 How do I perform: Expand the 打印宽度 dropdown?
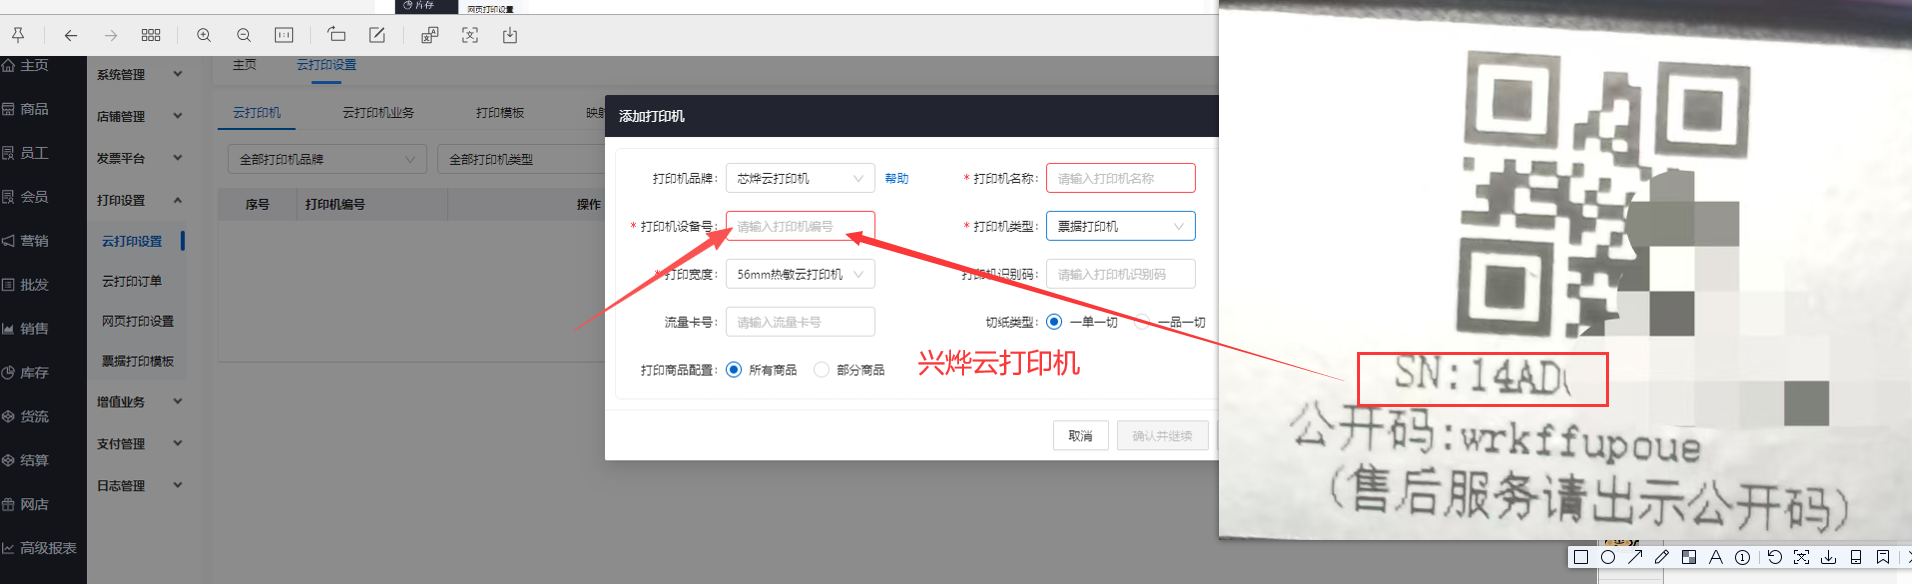tap(800, 274)
